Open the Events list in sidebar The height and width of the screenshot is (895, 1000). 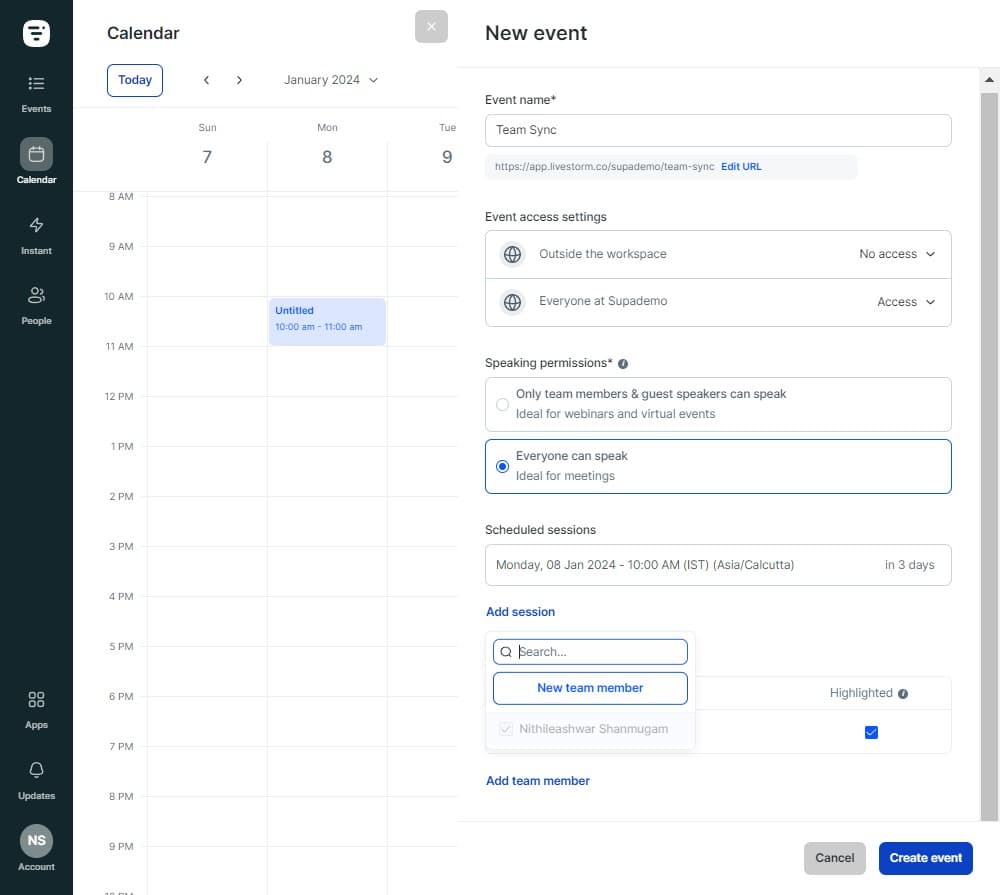[x=36, y=92]
